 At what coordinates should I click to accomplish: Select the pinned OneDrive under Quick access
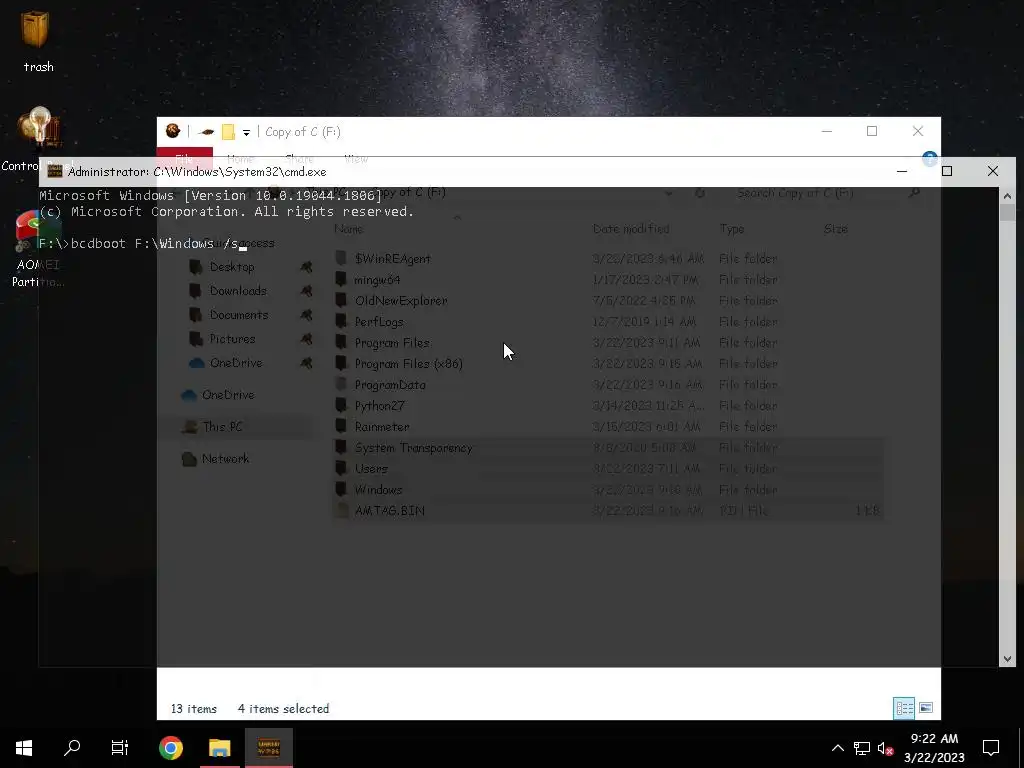point(236,363)
